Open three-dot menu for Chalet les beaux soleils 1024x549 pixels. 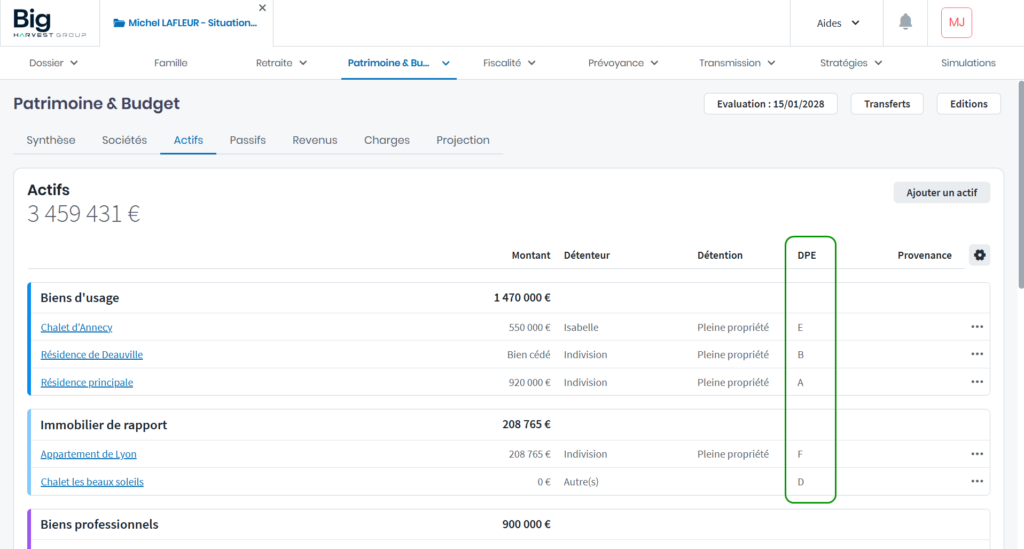point(976,481)
